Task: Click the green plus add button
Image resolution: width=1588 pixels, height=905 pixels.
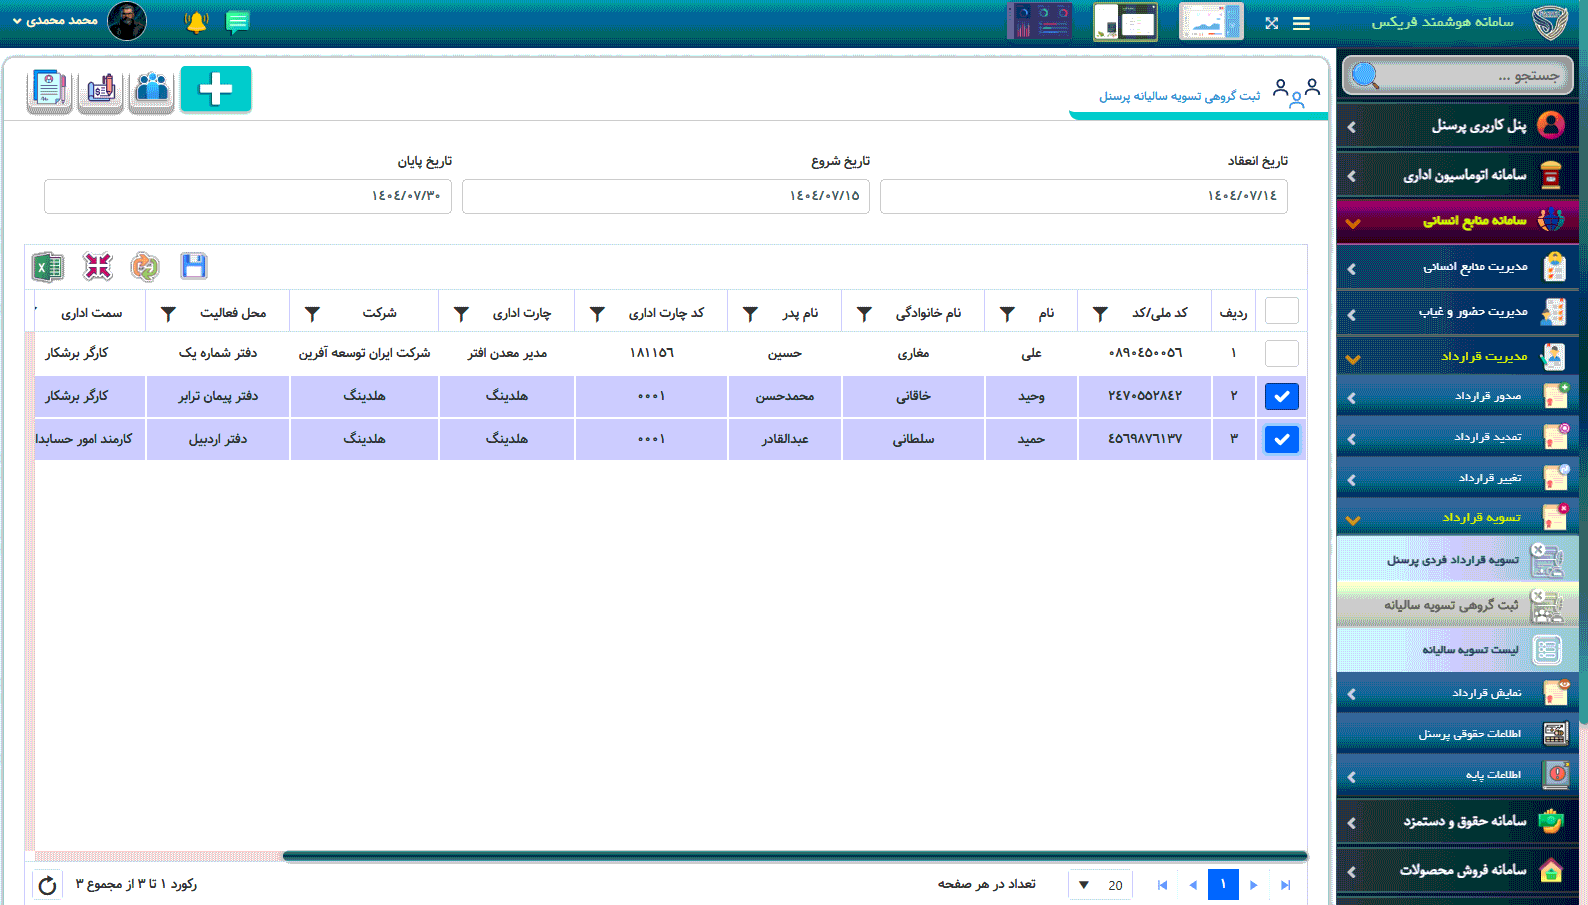Action: point(216,90)
